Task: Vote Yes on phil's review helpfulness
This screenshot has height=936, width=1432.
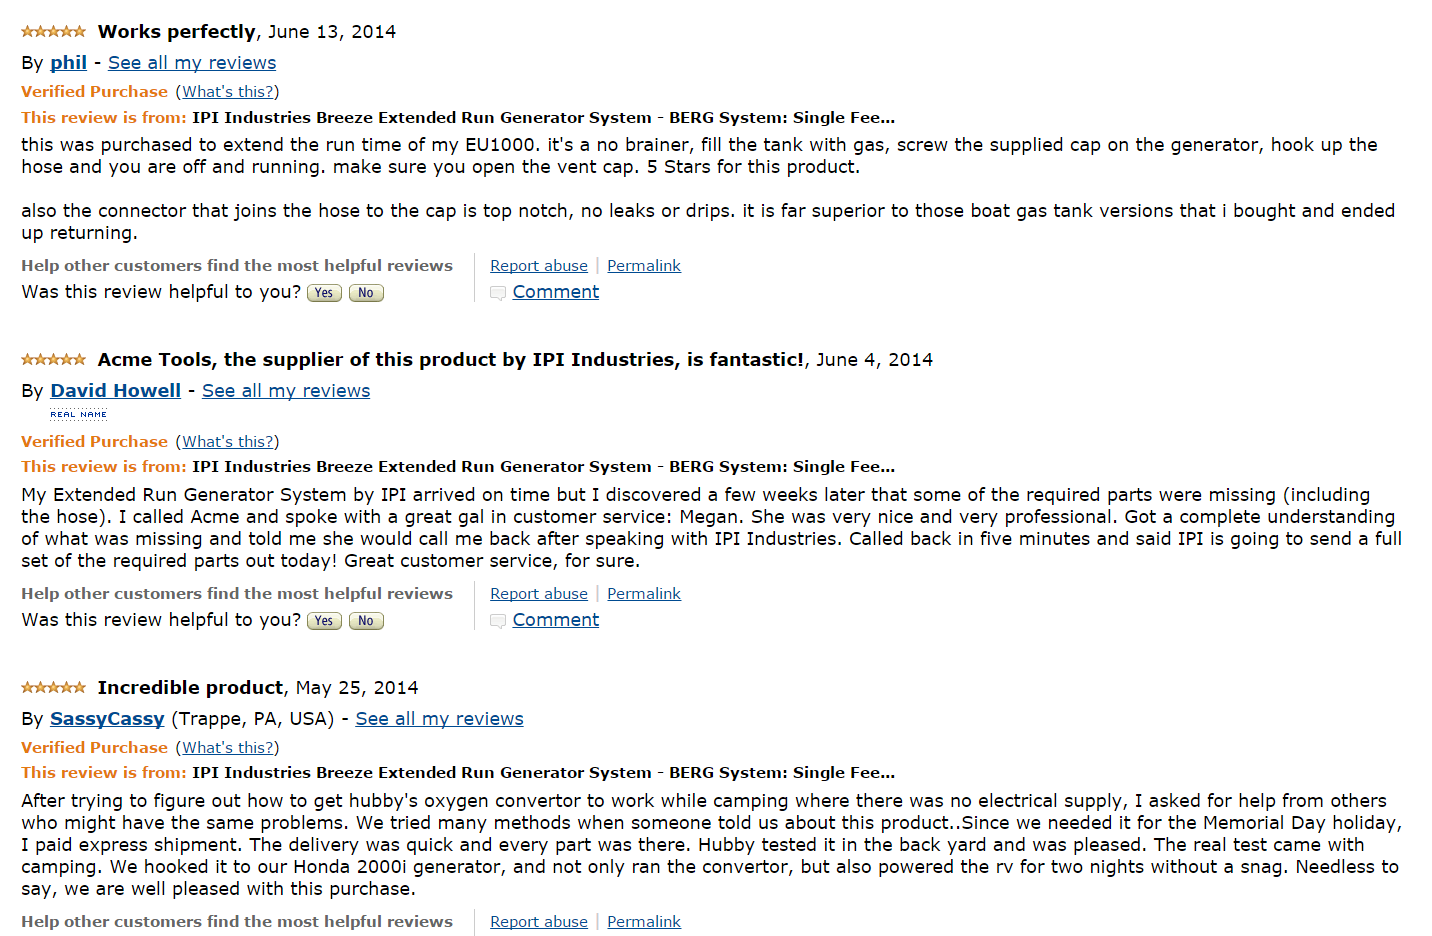Action: pos(324,293)
